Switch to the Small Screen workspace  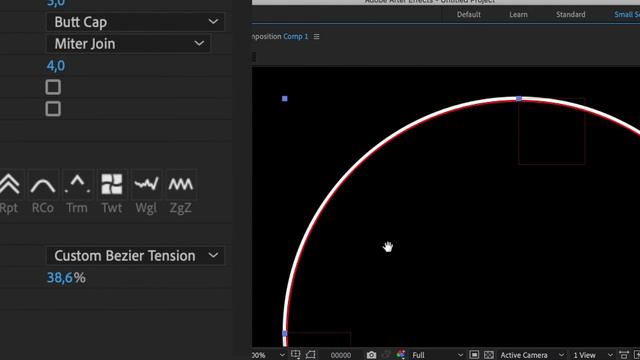(x=627, y=14)
